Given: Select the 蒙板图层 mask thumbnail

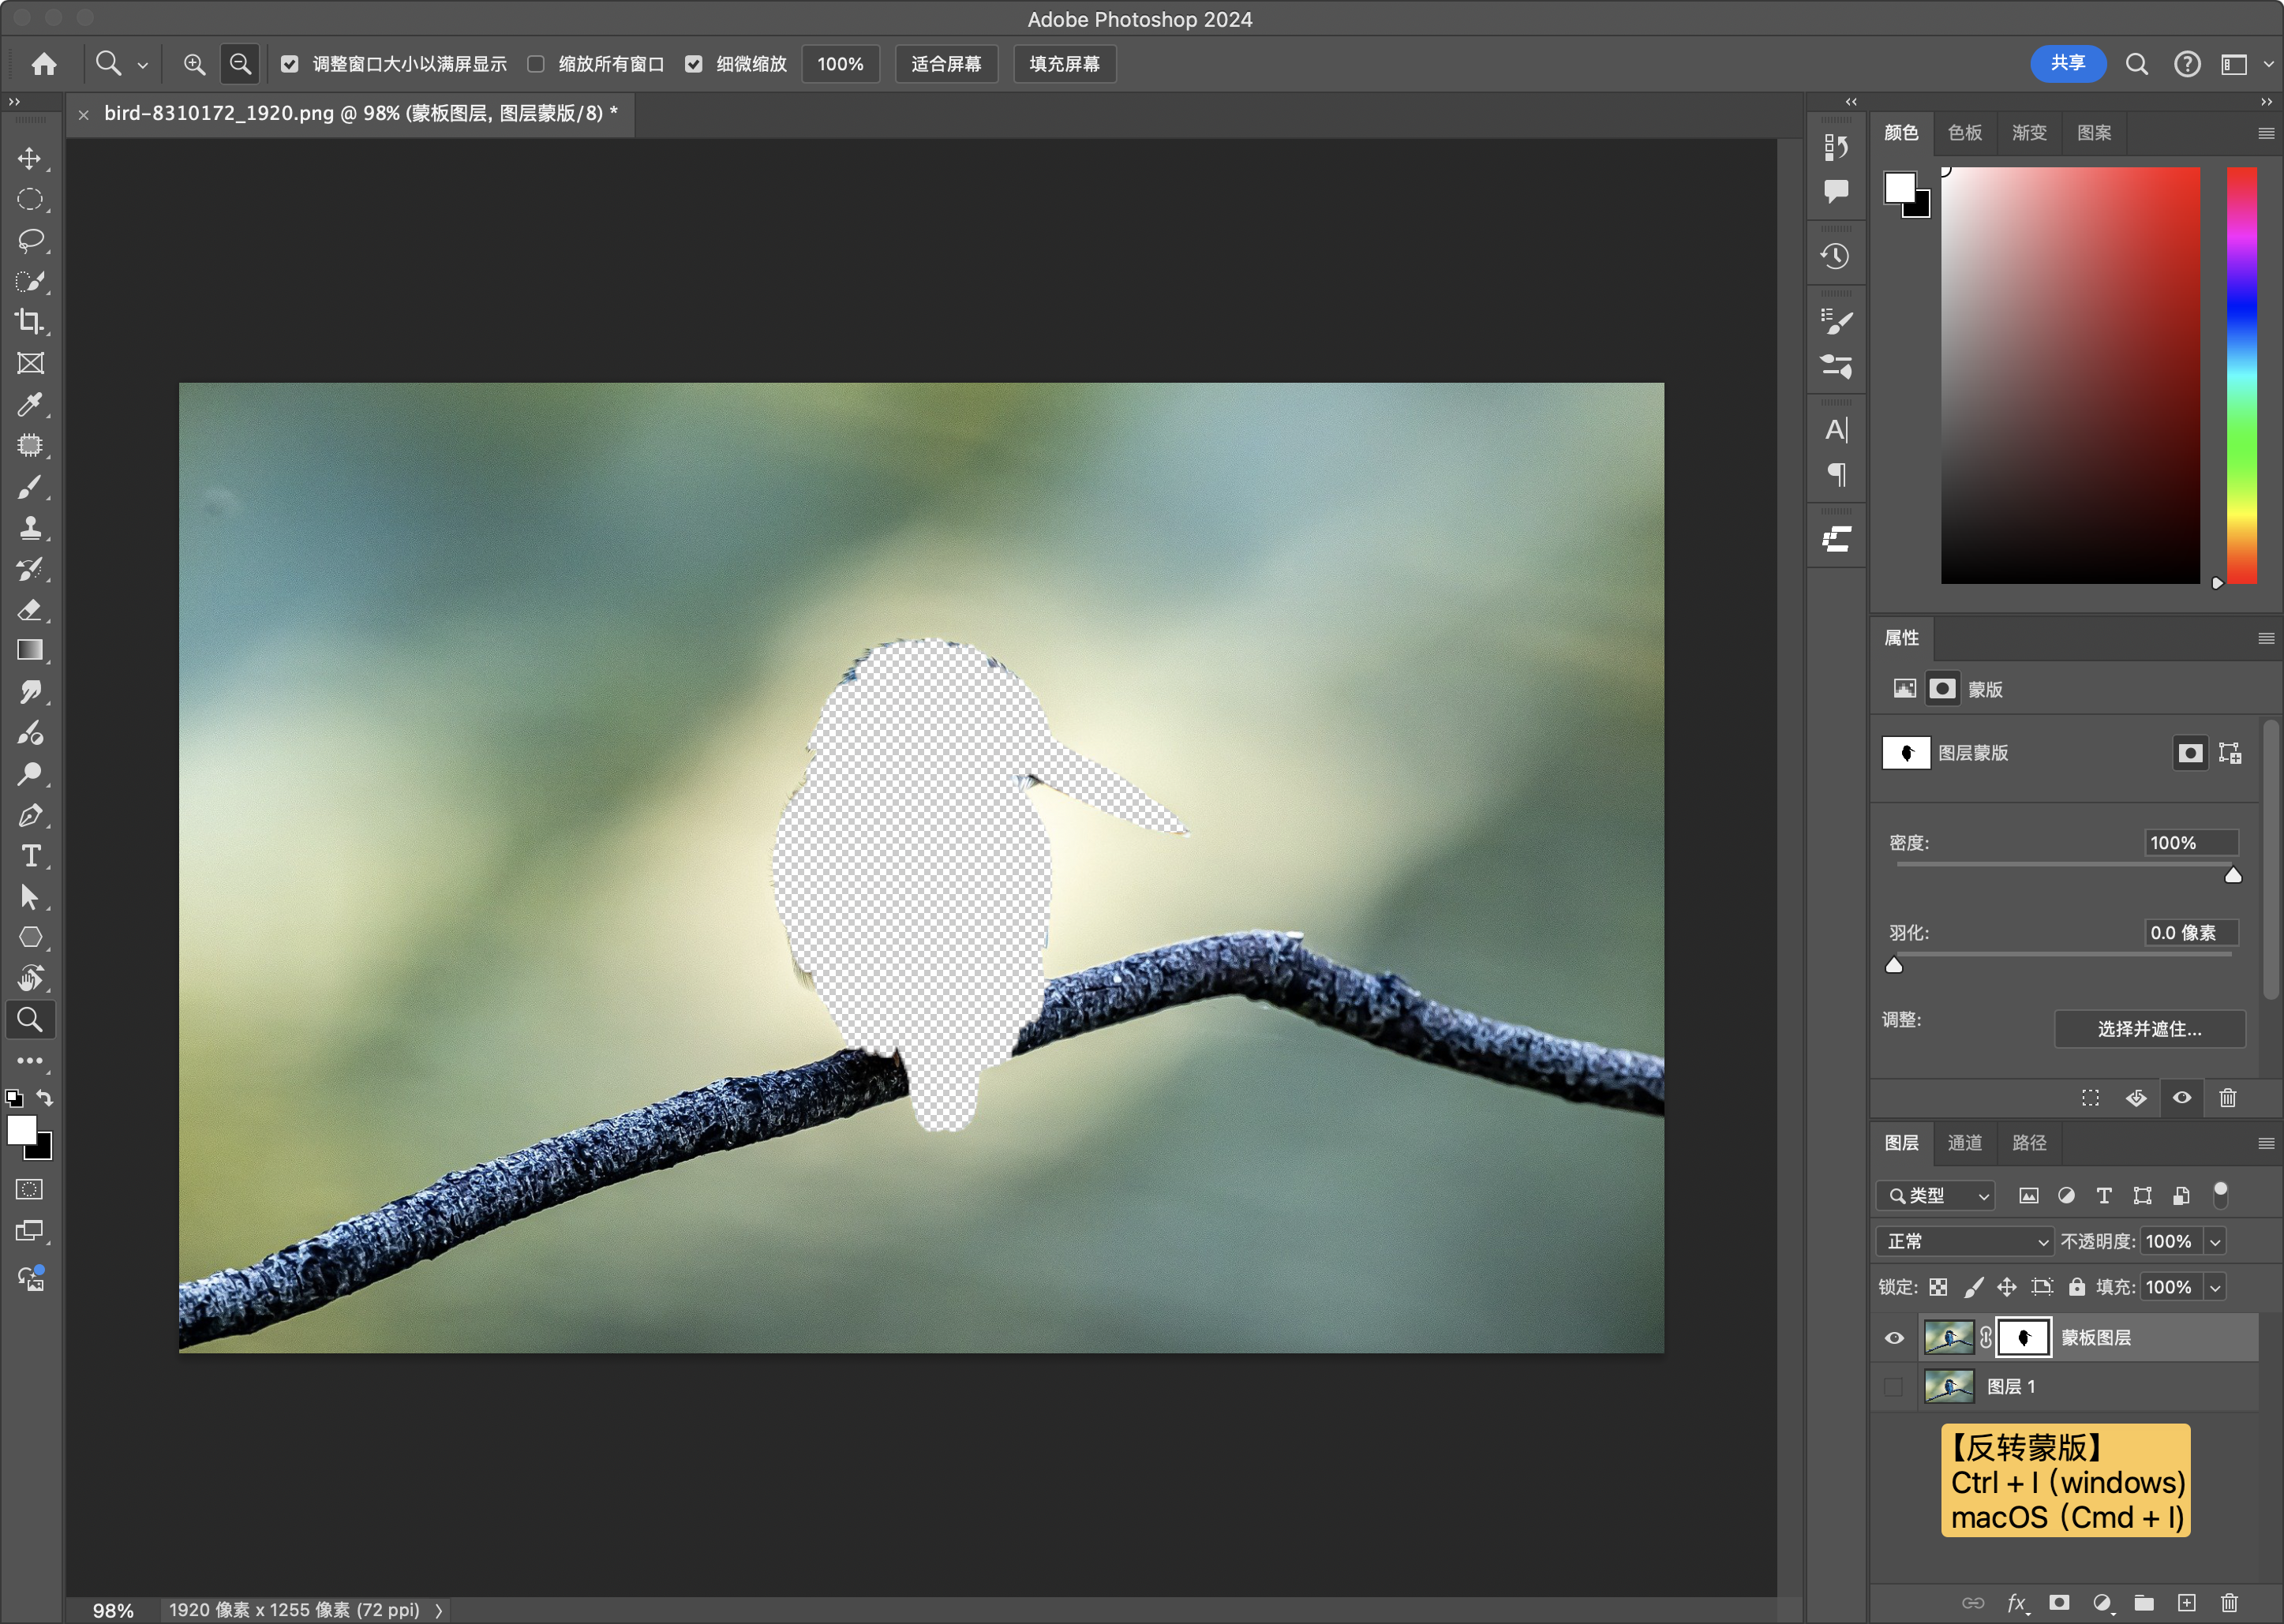Looking at the screenshot, I should (x=2023, y=1338).
